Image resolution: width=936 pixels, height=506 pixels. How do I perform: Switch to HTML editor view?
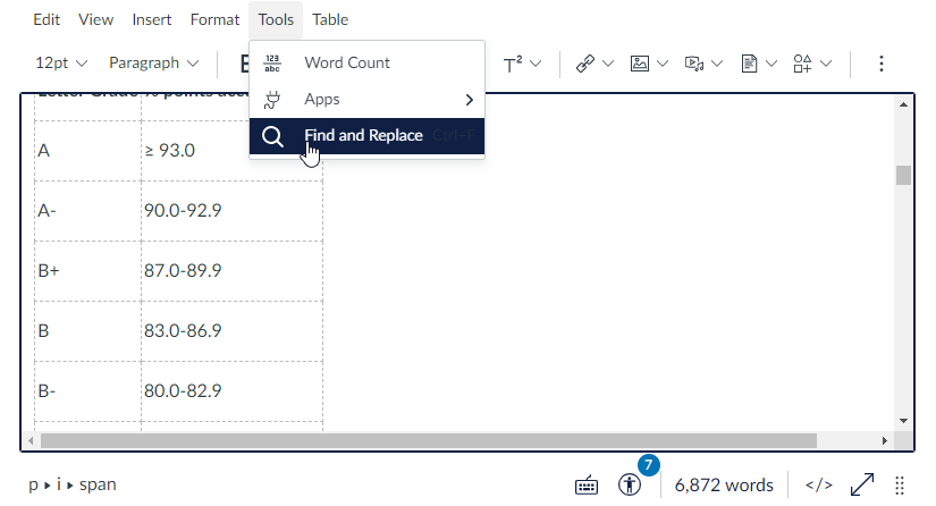(818, 486)
